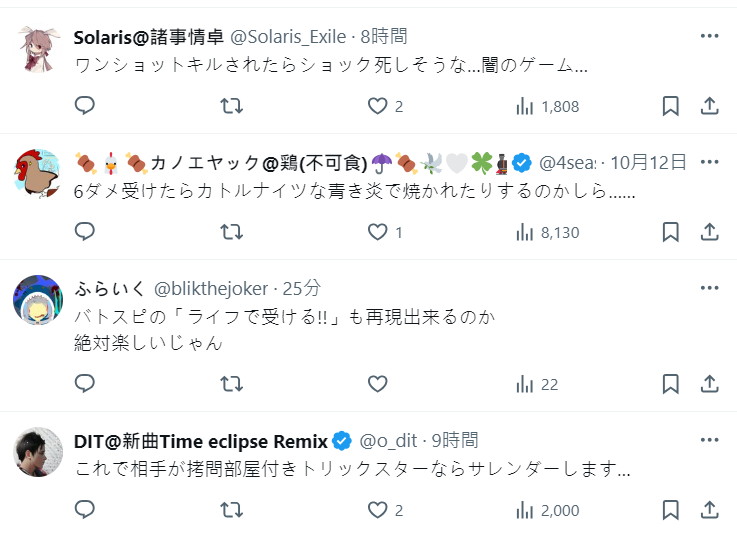
Task: Open the DIT@新曲Time eclipse Remix profile name
Action: [x=201, y=440]
